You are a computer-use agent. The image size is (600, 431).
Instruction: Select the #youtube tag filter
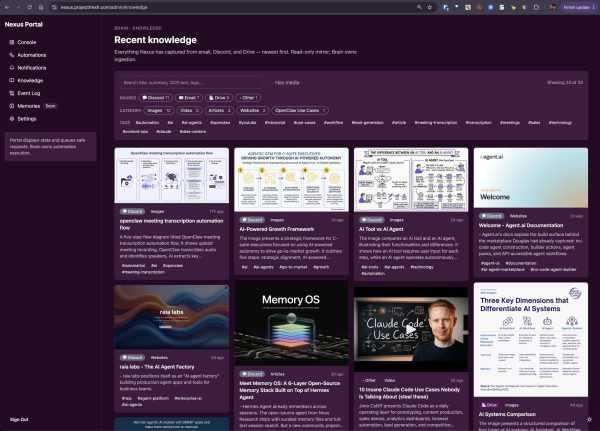(x=247, y=122)
